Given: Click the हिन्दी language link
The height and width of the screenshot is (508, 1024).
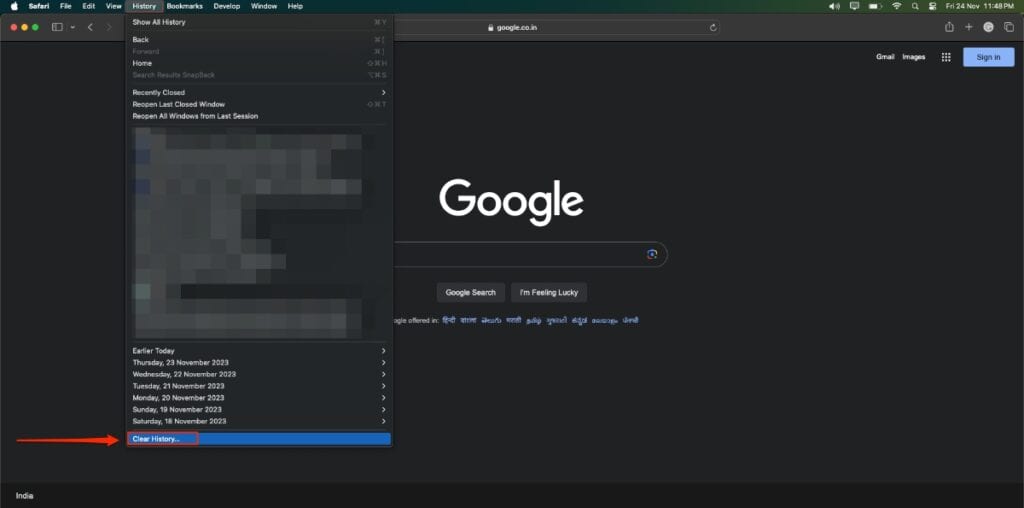Looking at the screenshot, I should [449, 321].
